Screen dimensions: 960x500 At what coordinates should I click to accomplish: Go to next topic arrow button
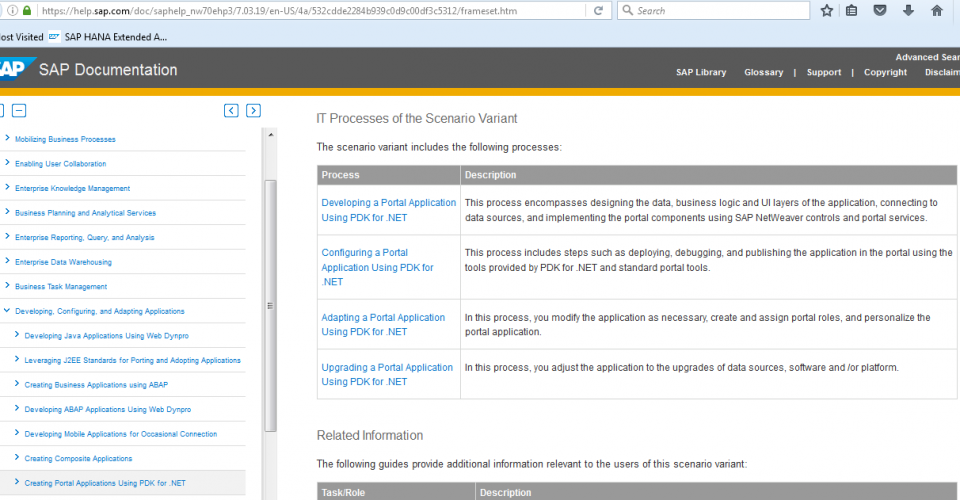253,111
